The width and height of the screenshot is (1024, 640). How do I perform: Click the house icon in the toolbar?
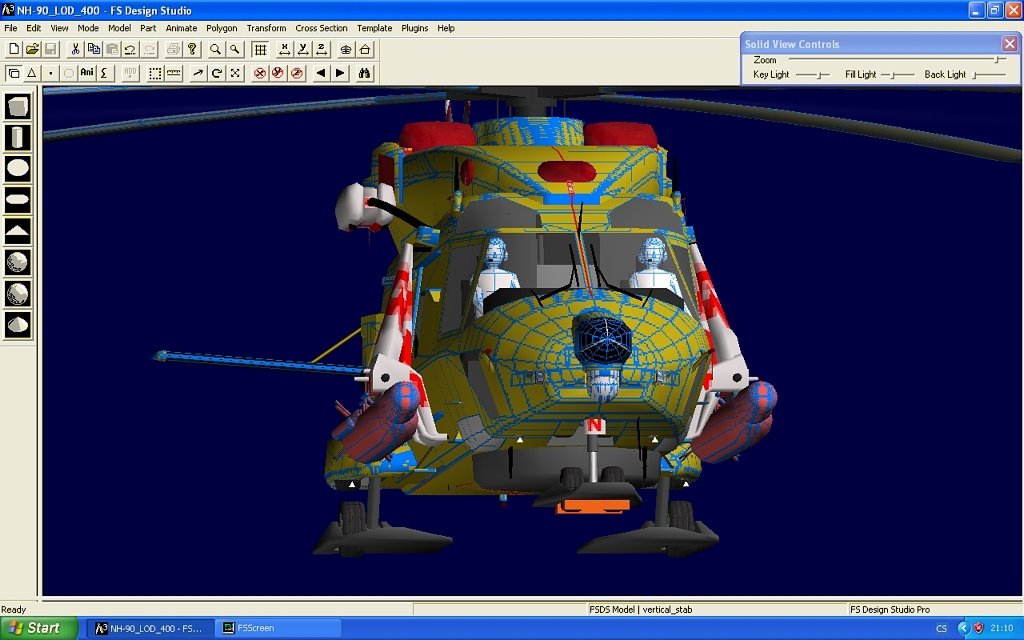[365, 49]
